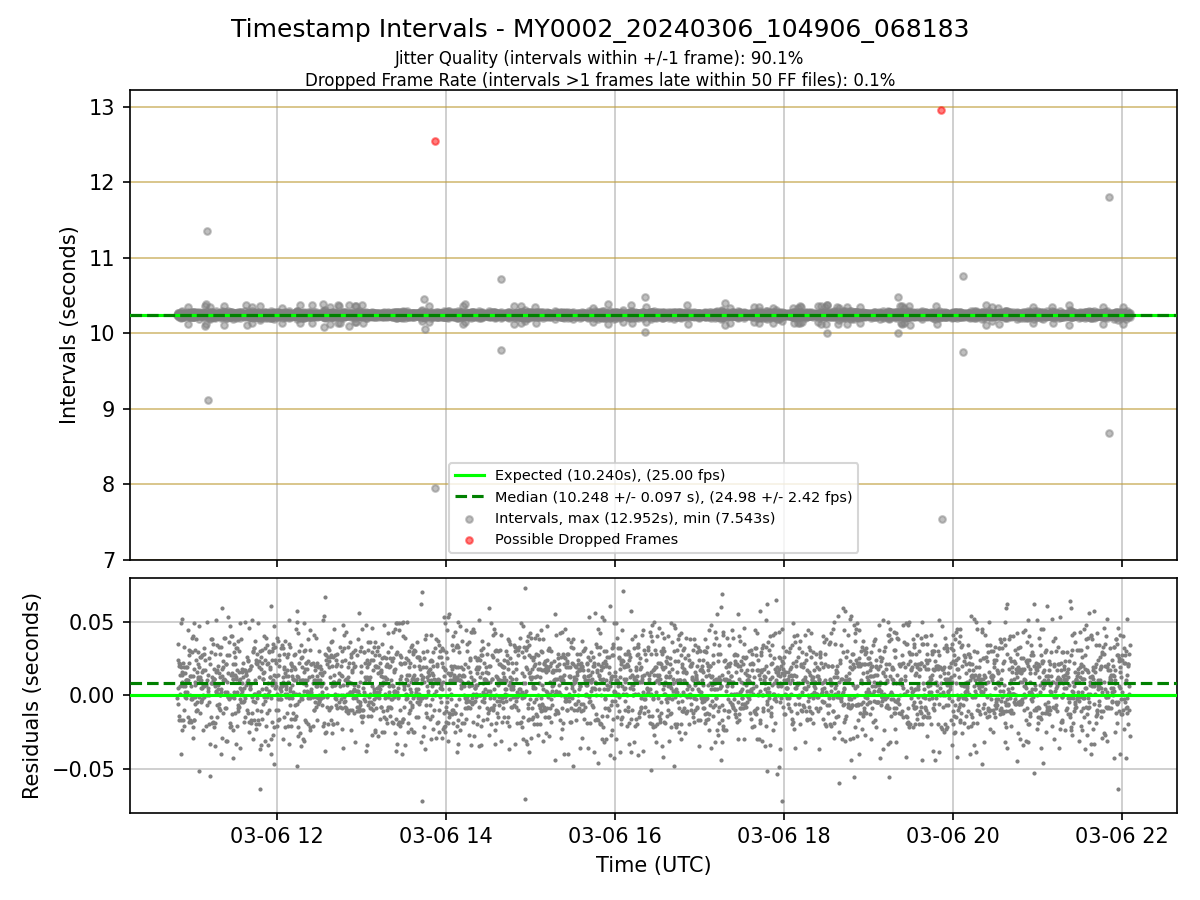
Task: Click the Jitter Quality 90.1% subtitle
Action: pyautogui.click(x=599, y=59)
